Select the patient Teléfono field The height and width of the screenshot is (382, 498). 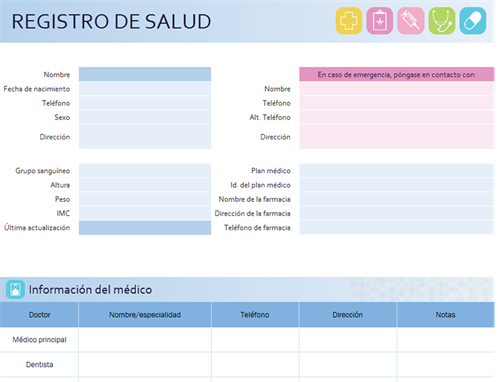coord(145,103)
